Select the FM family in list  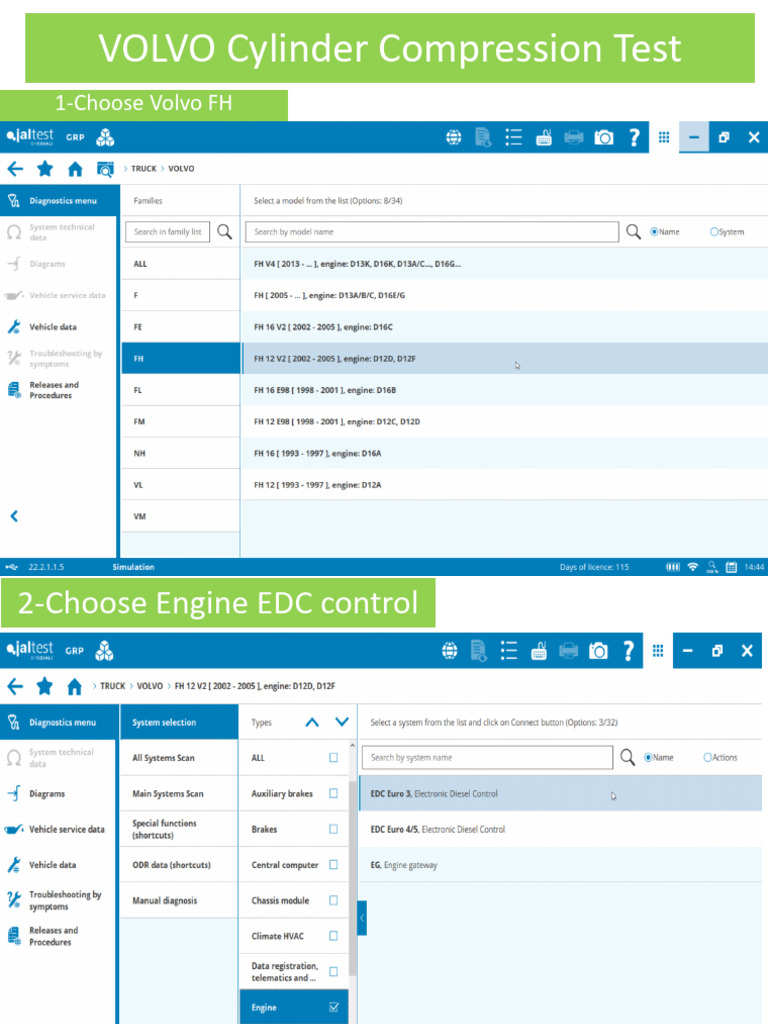pyautogui.click(x=181, y=422)
